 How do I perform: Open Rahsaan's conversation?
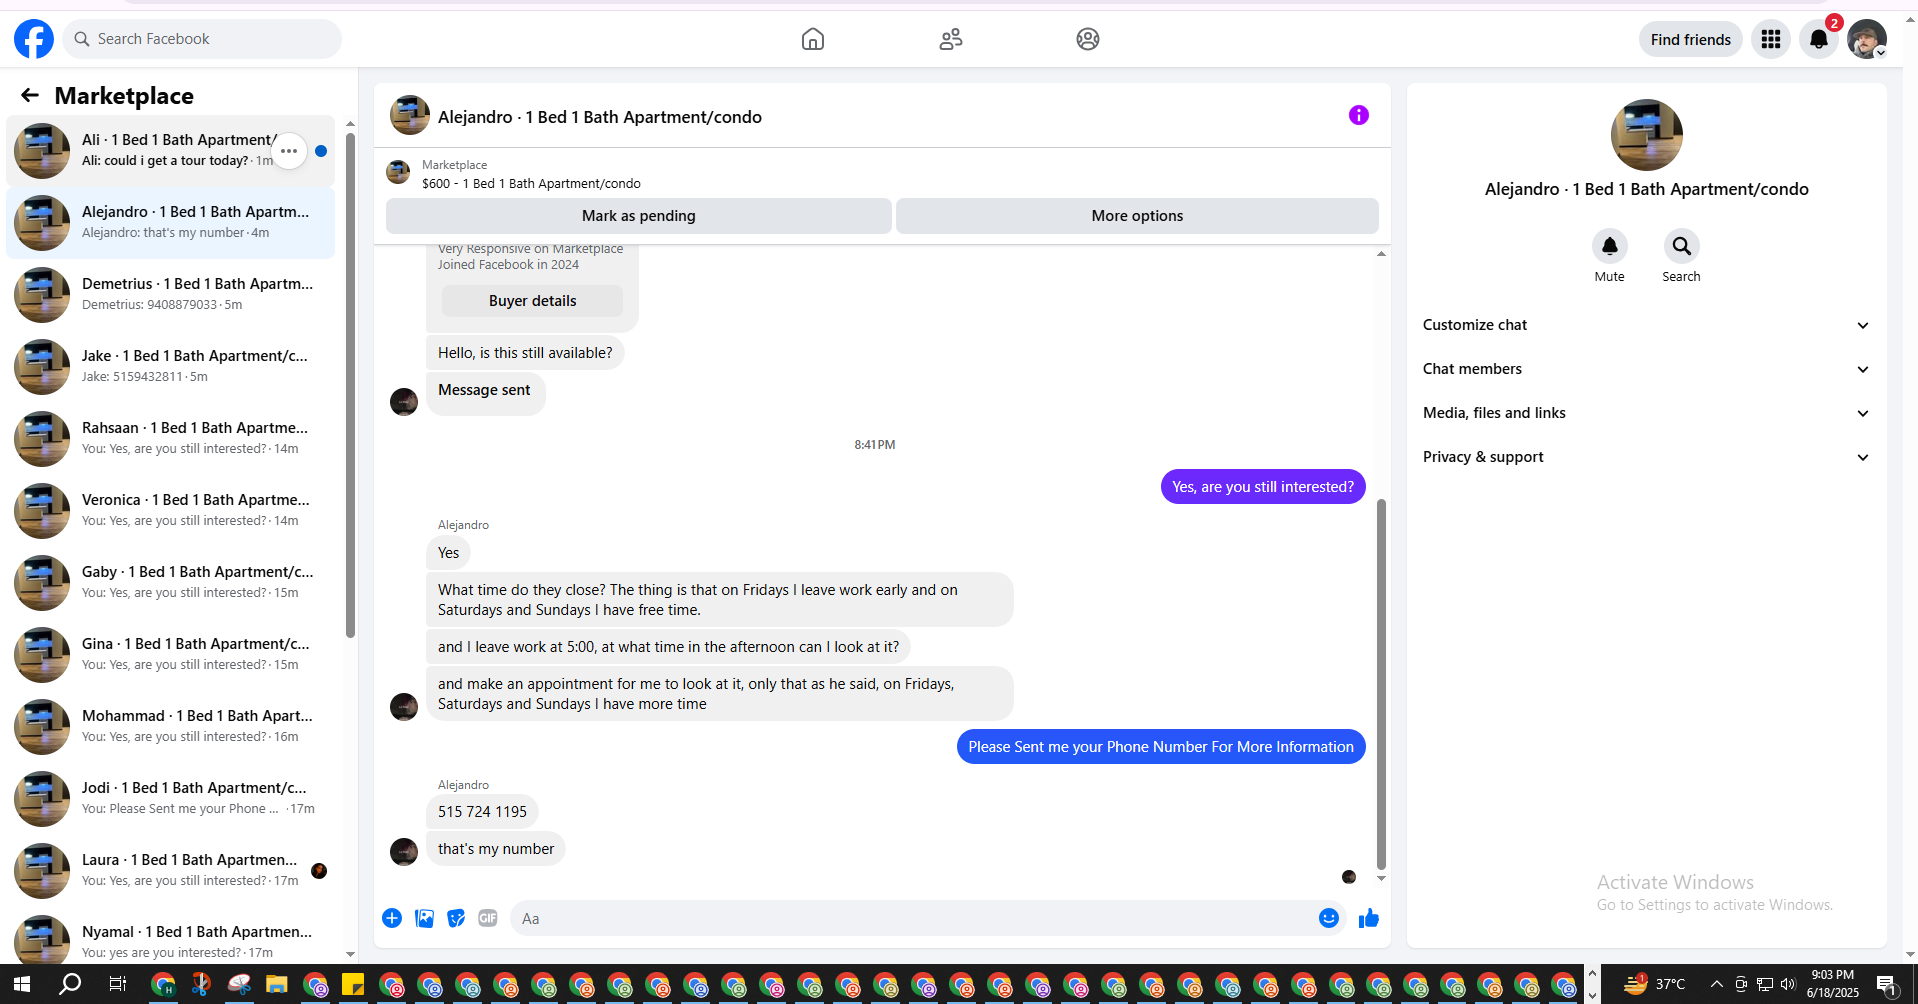pos(170,439)
